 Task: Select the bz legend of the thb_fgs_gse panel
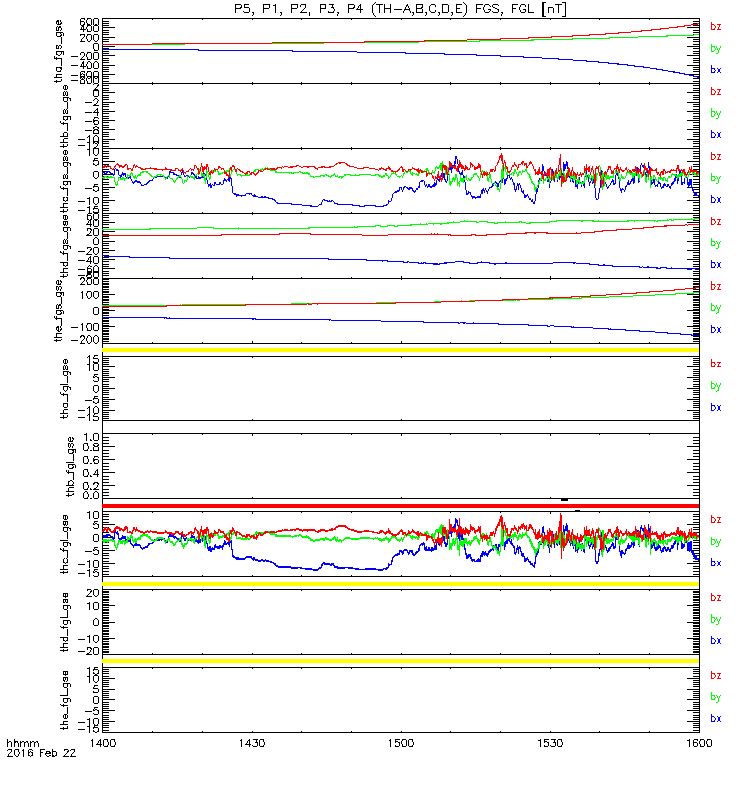(716, 91)
